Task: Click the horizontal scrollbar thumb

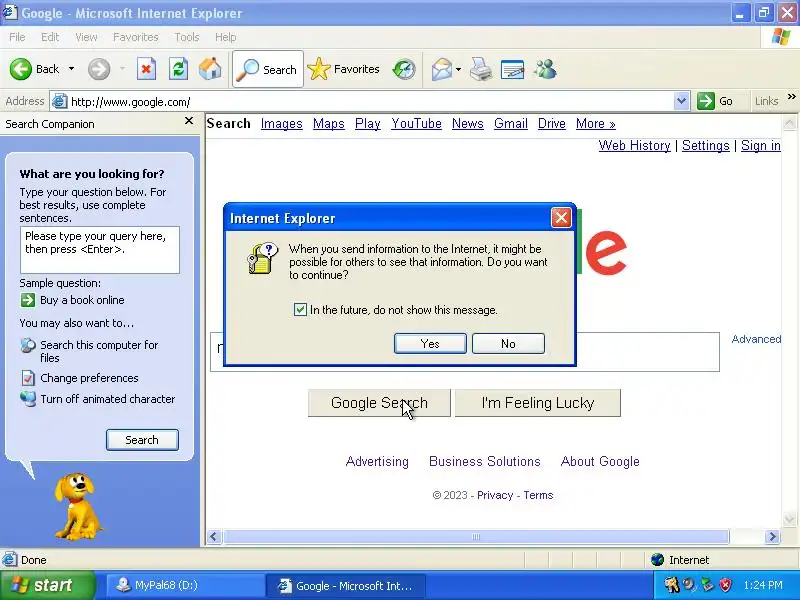Action: pos(476,537)
